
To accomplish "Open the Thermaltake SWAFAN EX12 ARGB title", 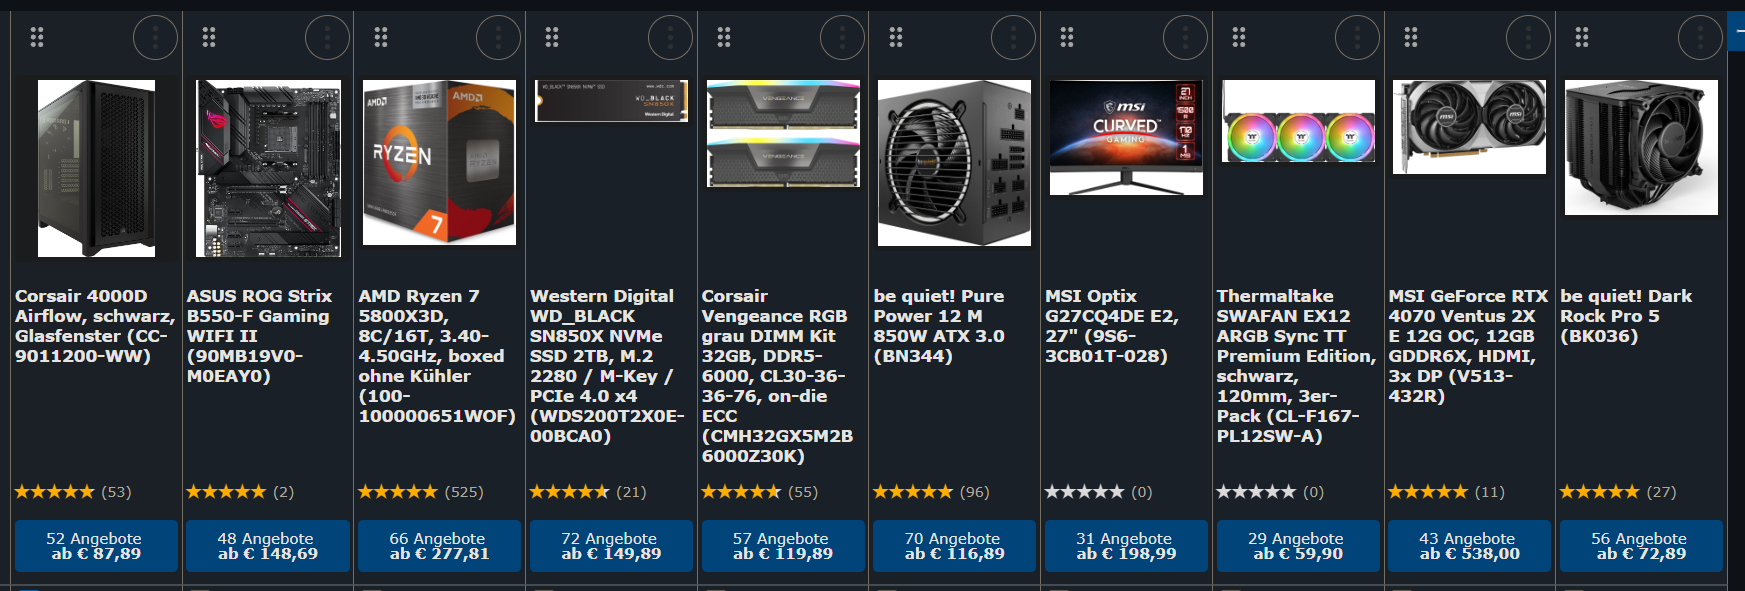I will coord(1297,366).
